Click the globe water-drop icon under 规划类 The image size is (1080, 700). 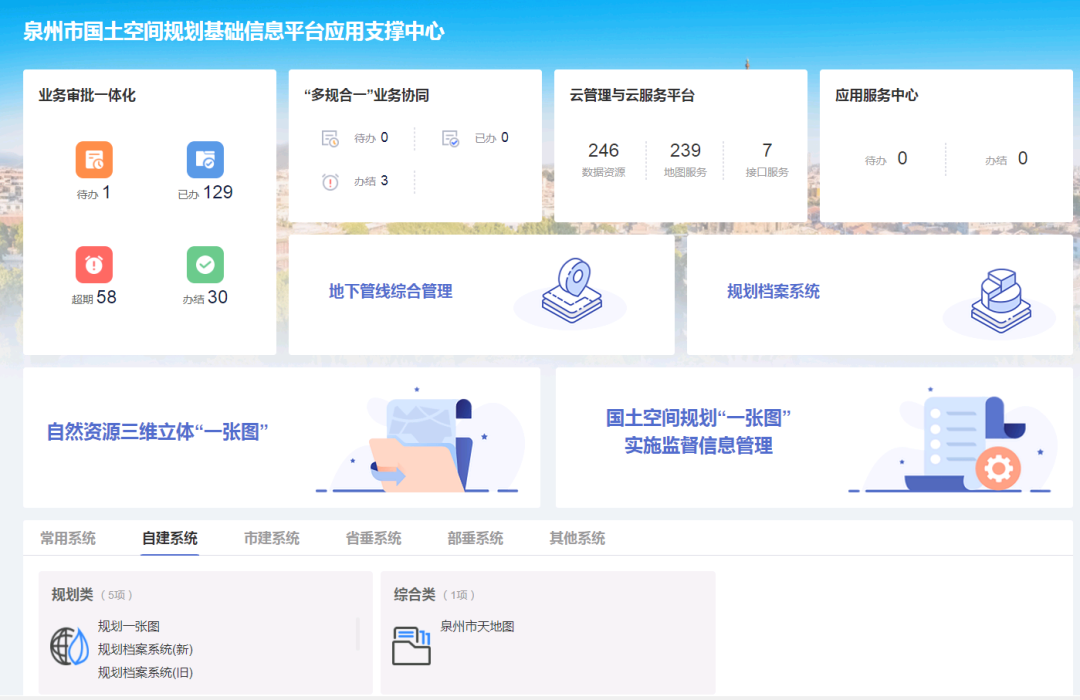[70, 646]
